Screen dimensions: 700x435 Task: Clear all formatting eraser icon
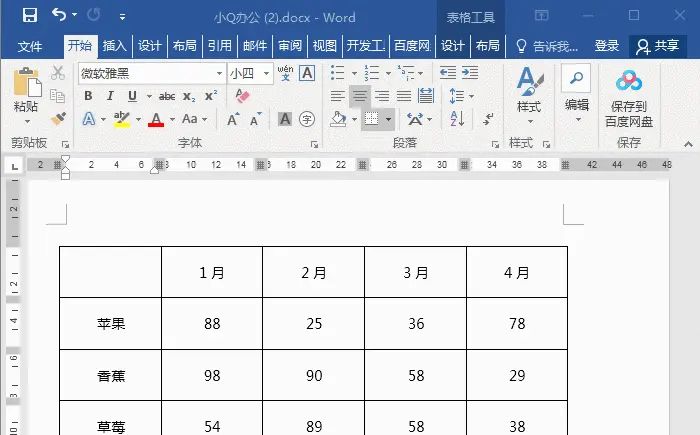(242, 96)
